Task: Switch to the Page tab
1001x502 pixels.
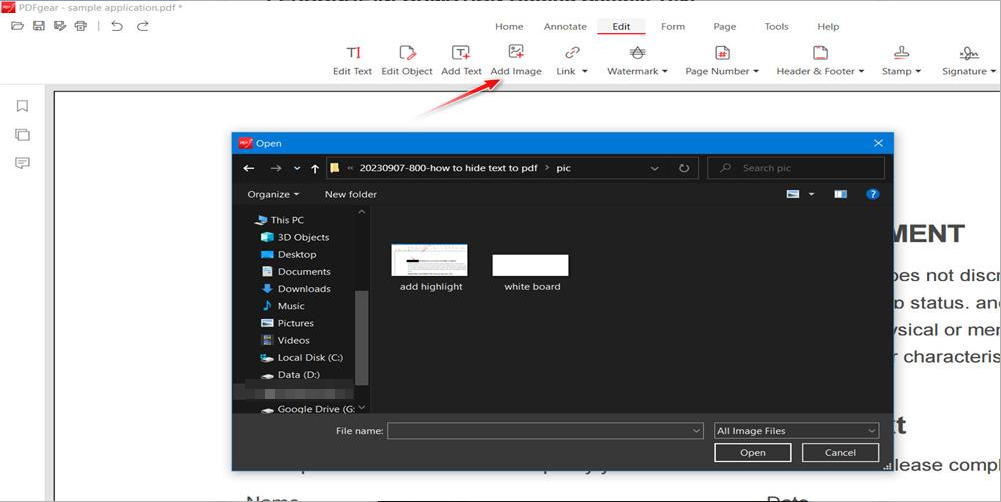Action: pos(725,27)
